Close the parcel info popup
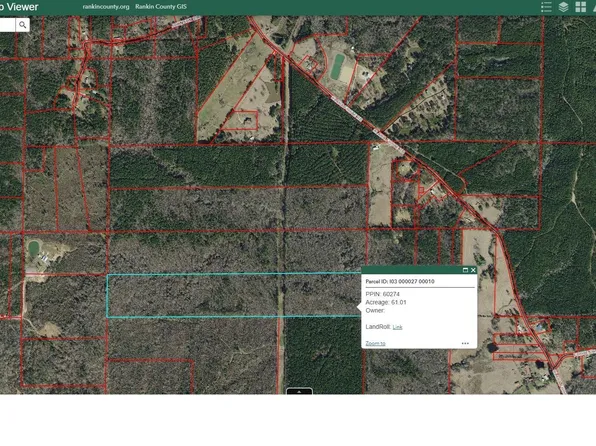Viewport: 596px width, 446px height. click(473, 270)
